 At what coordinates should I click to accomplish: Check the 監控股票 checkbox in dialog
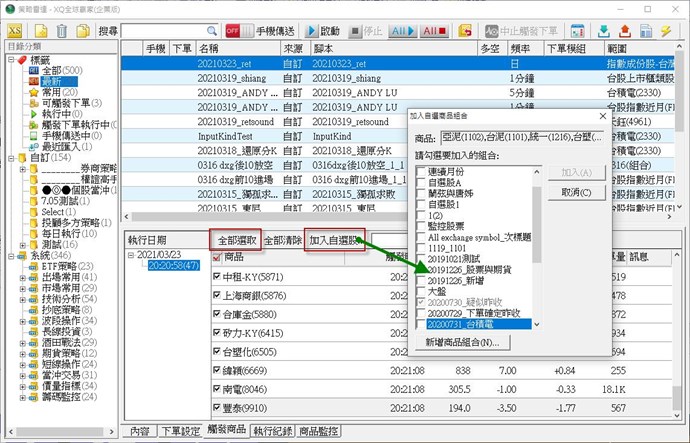pos(420,227)
